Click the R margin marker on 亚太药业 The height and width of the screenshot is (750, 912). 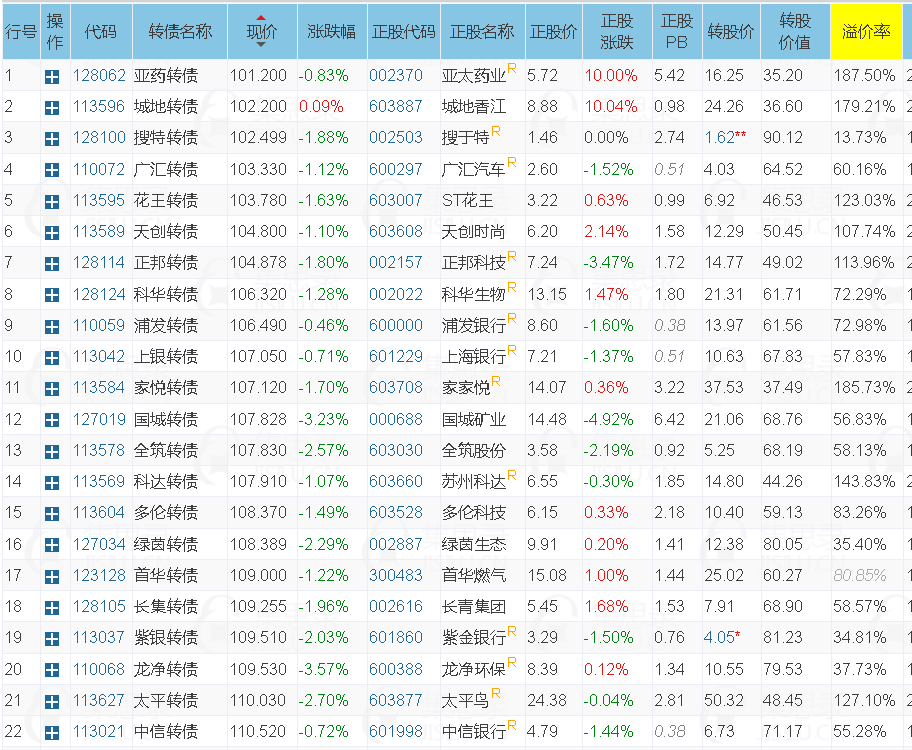(512, 68)
